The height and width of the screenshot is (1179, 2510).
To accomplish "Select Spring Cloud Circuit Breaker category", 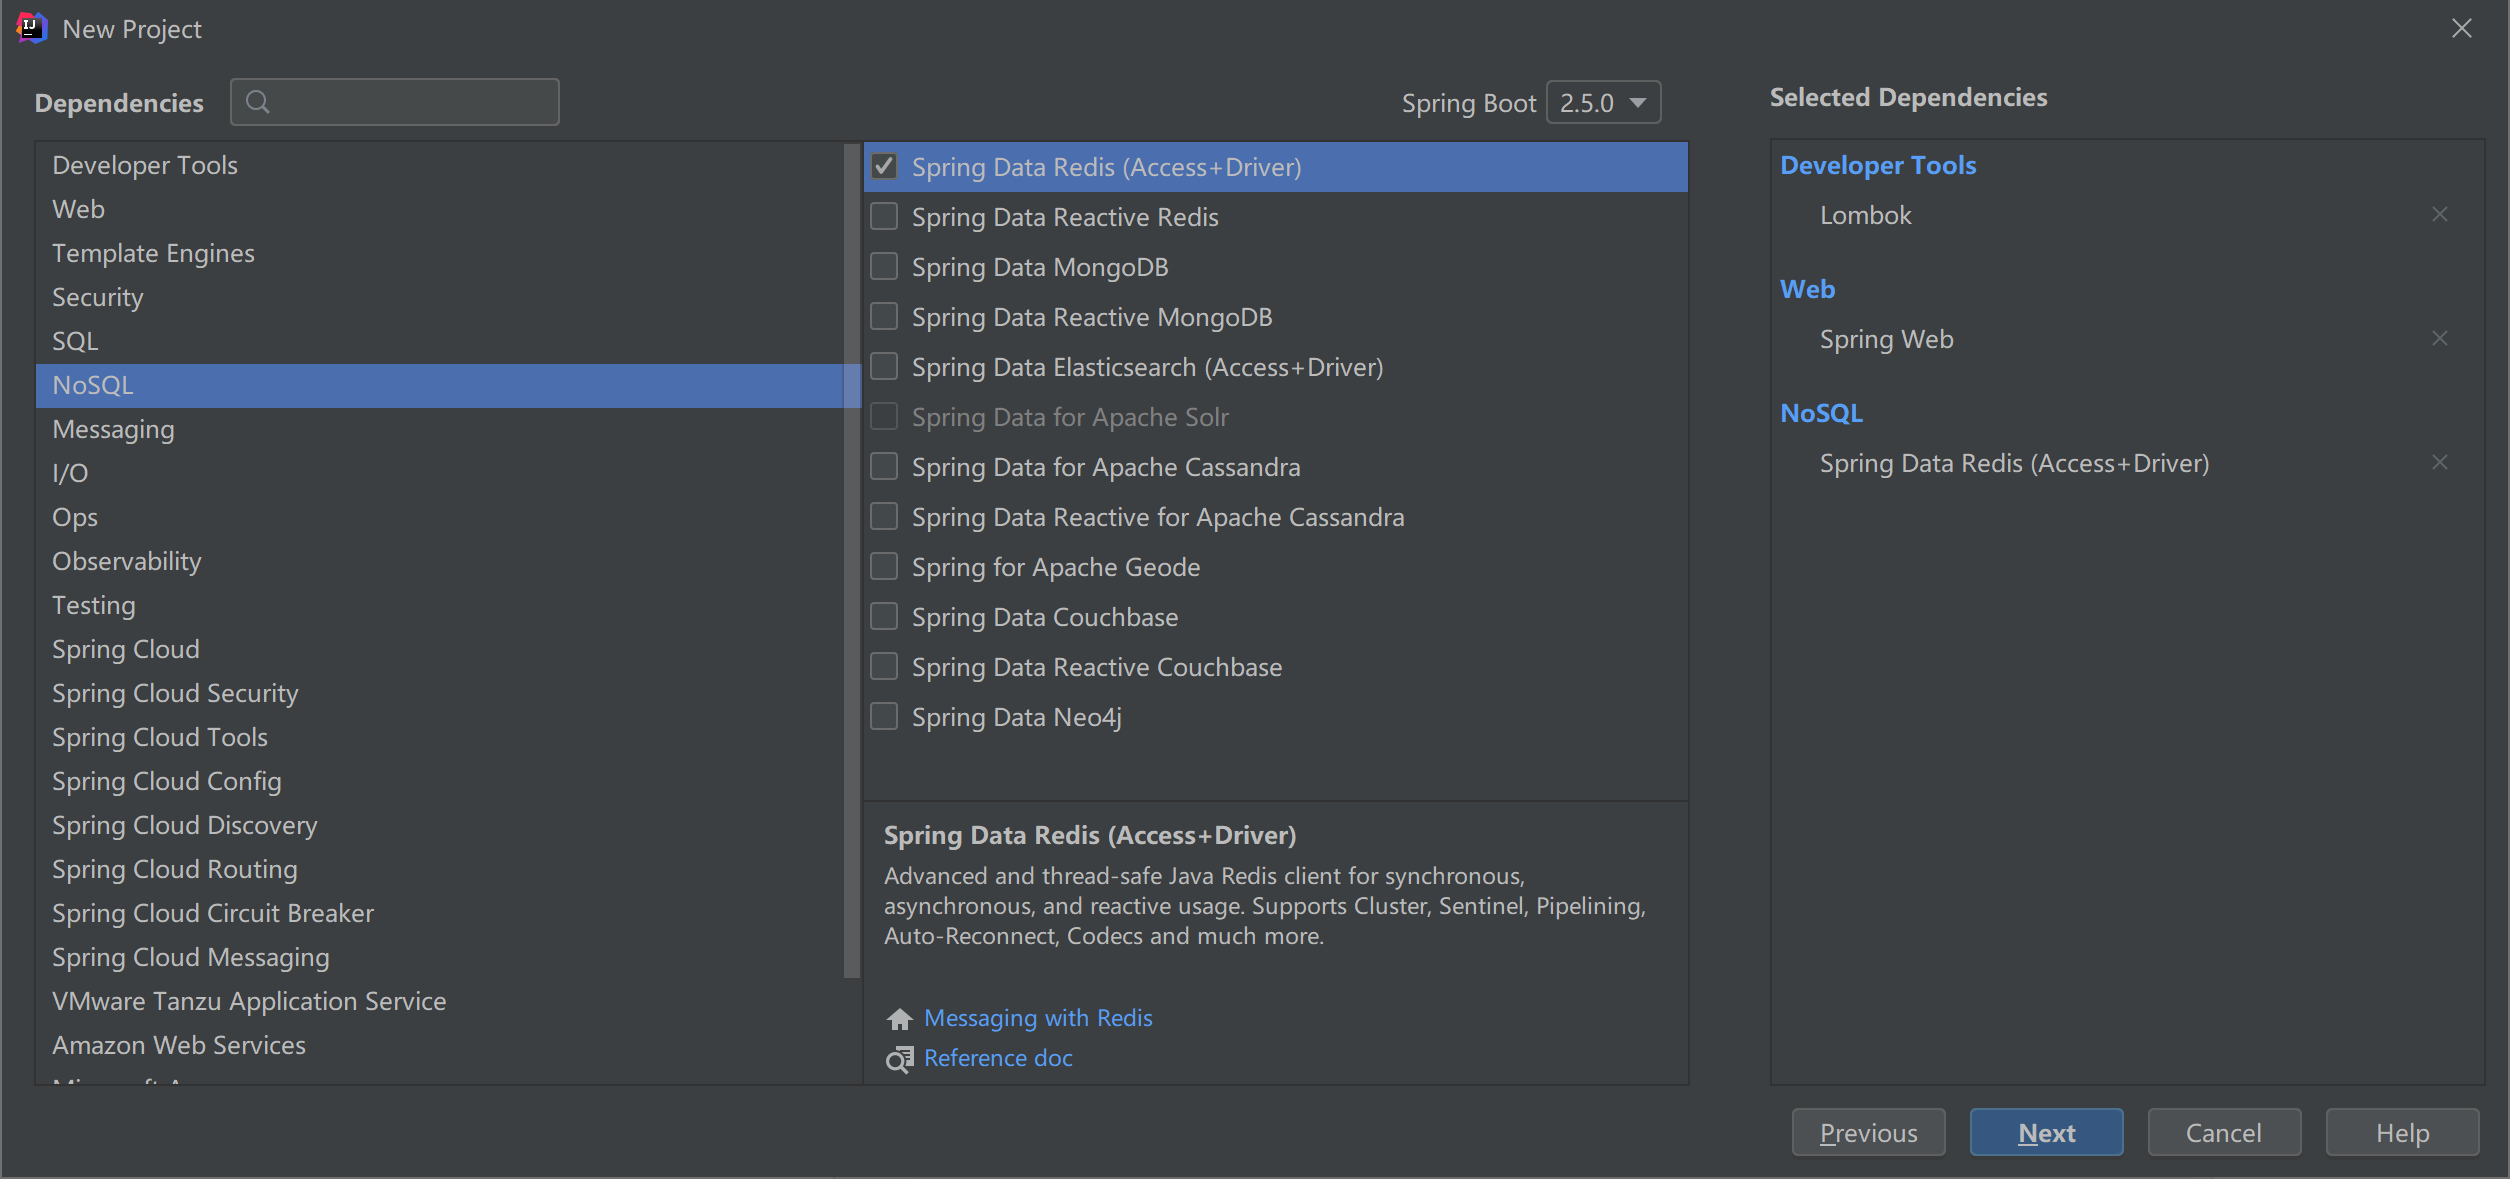I will (x=440, y=913).
